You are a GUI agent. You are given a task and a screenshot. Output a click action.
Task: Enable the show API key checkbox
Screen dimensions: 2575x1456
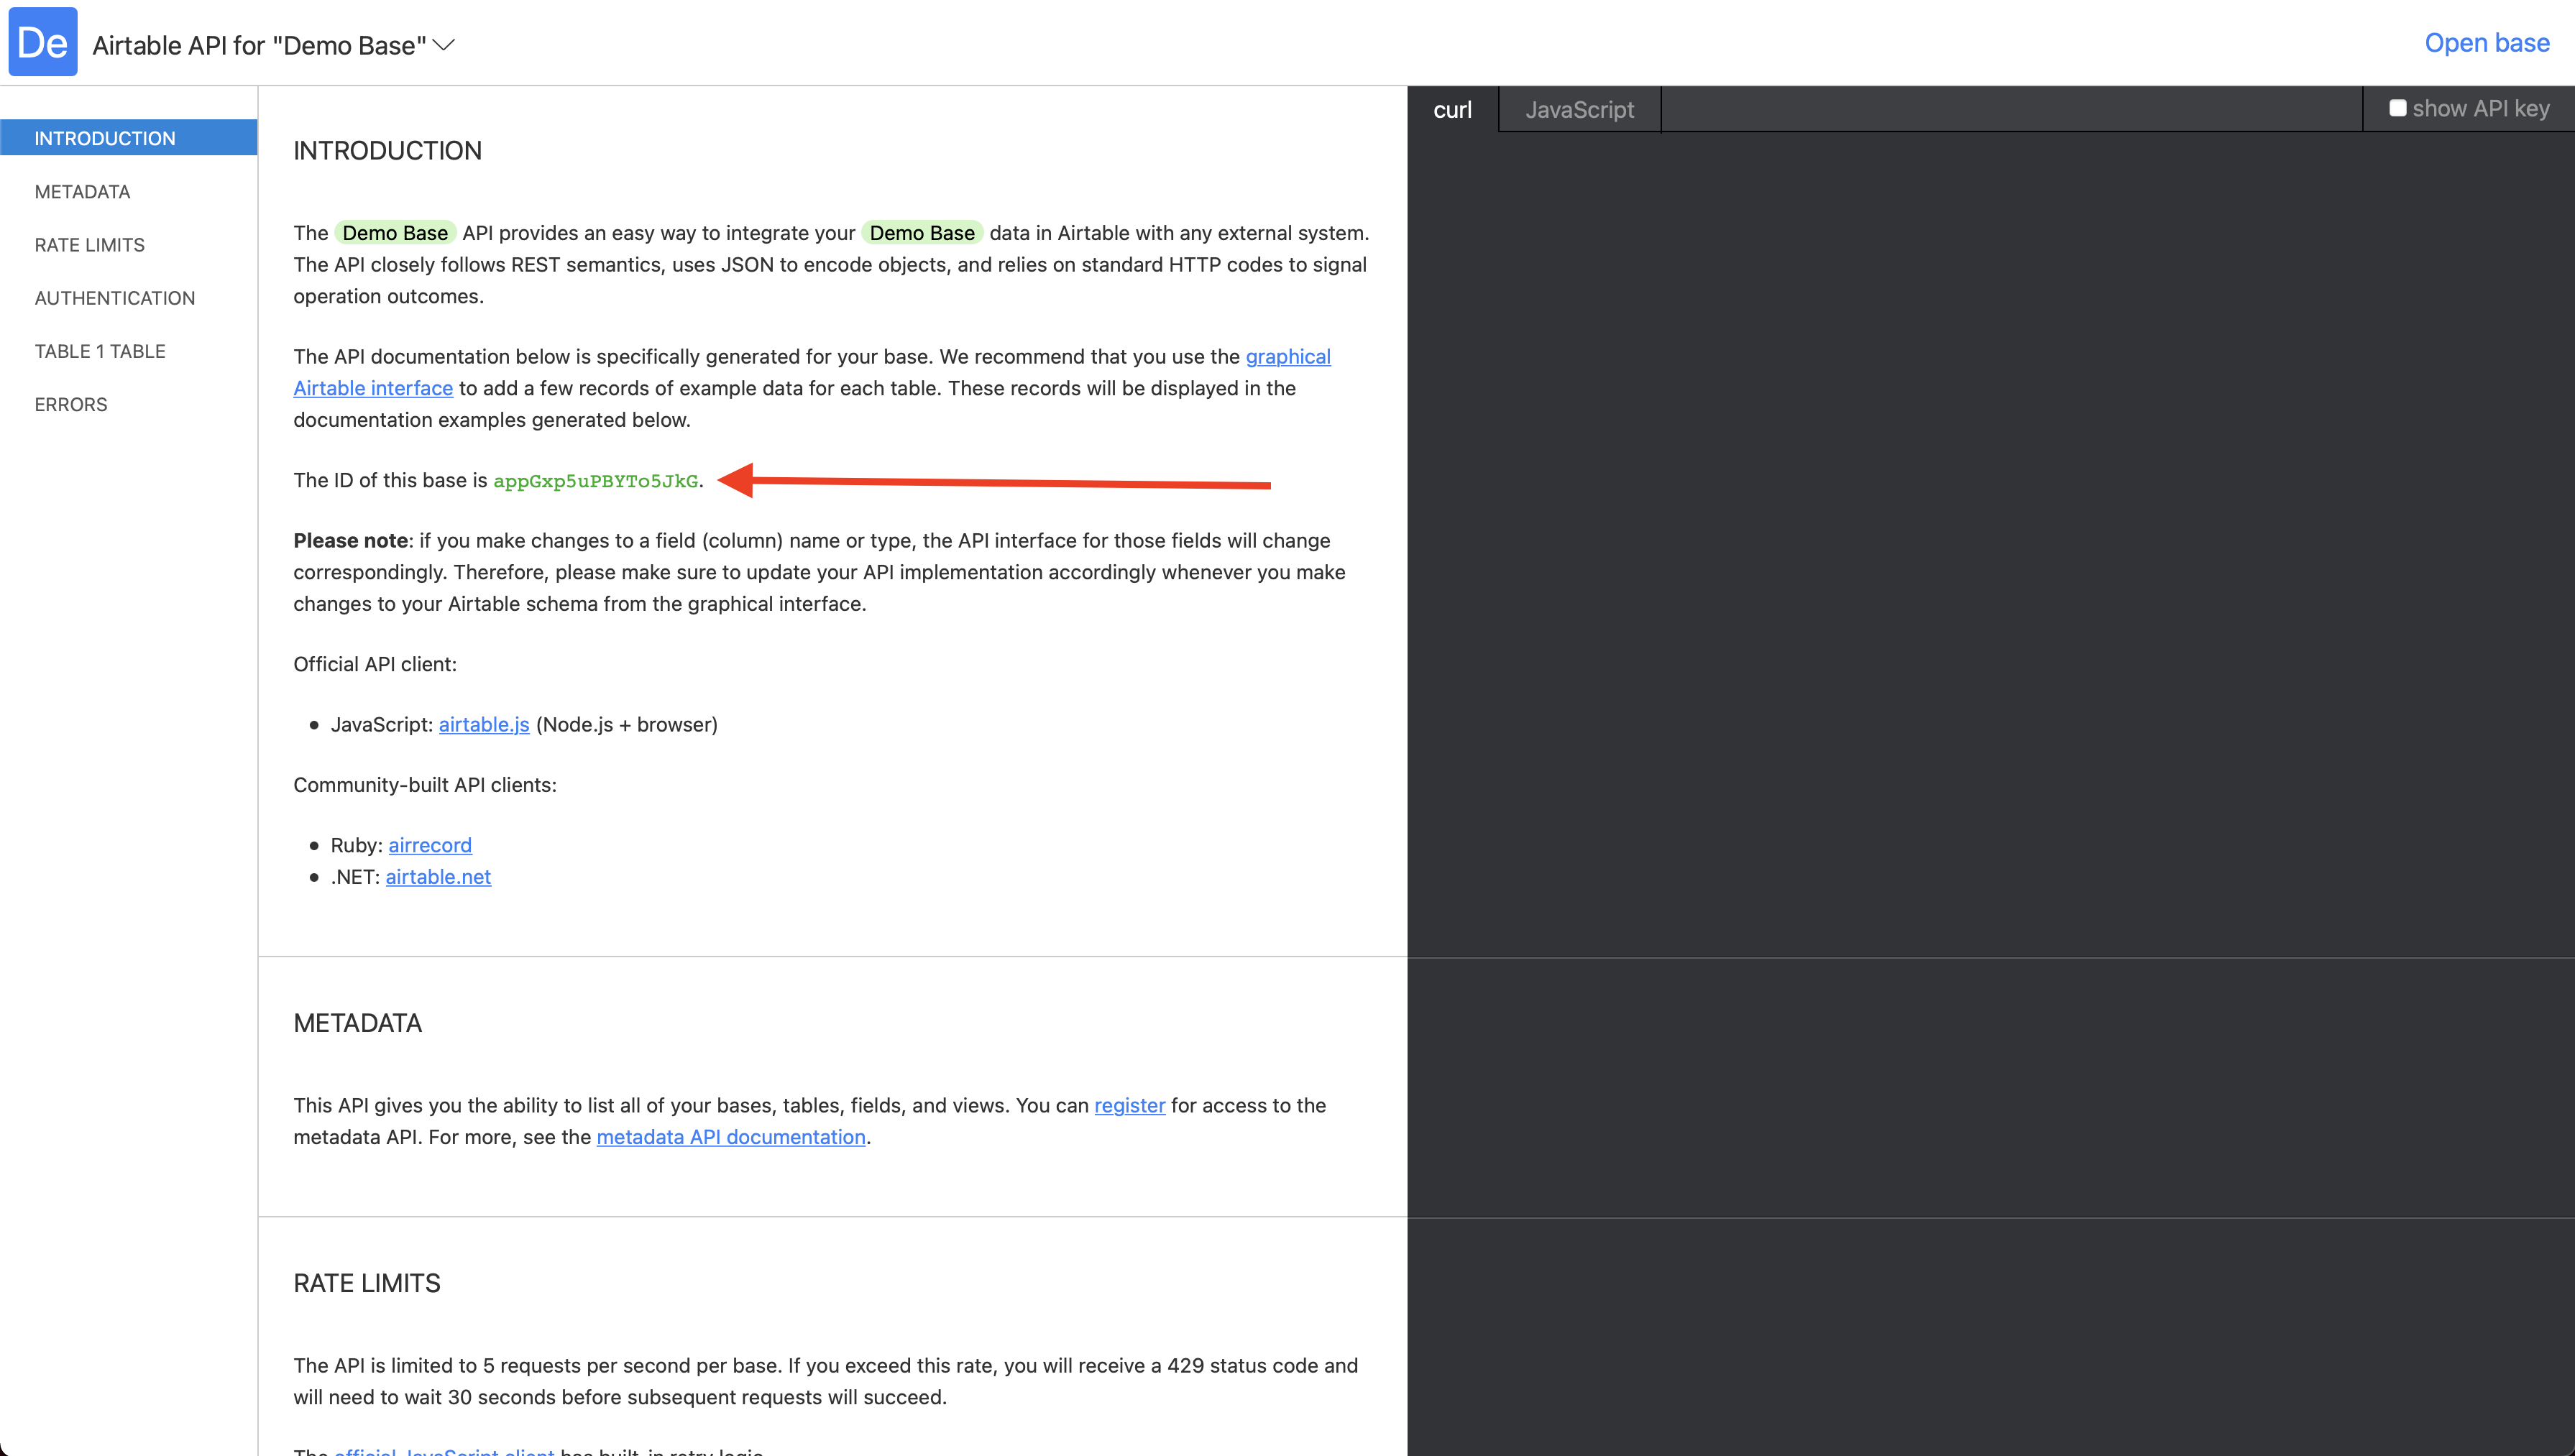(x=2397, y=108)
